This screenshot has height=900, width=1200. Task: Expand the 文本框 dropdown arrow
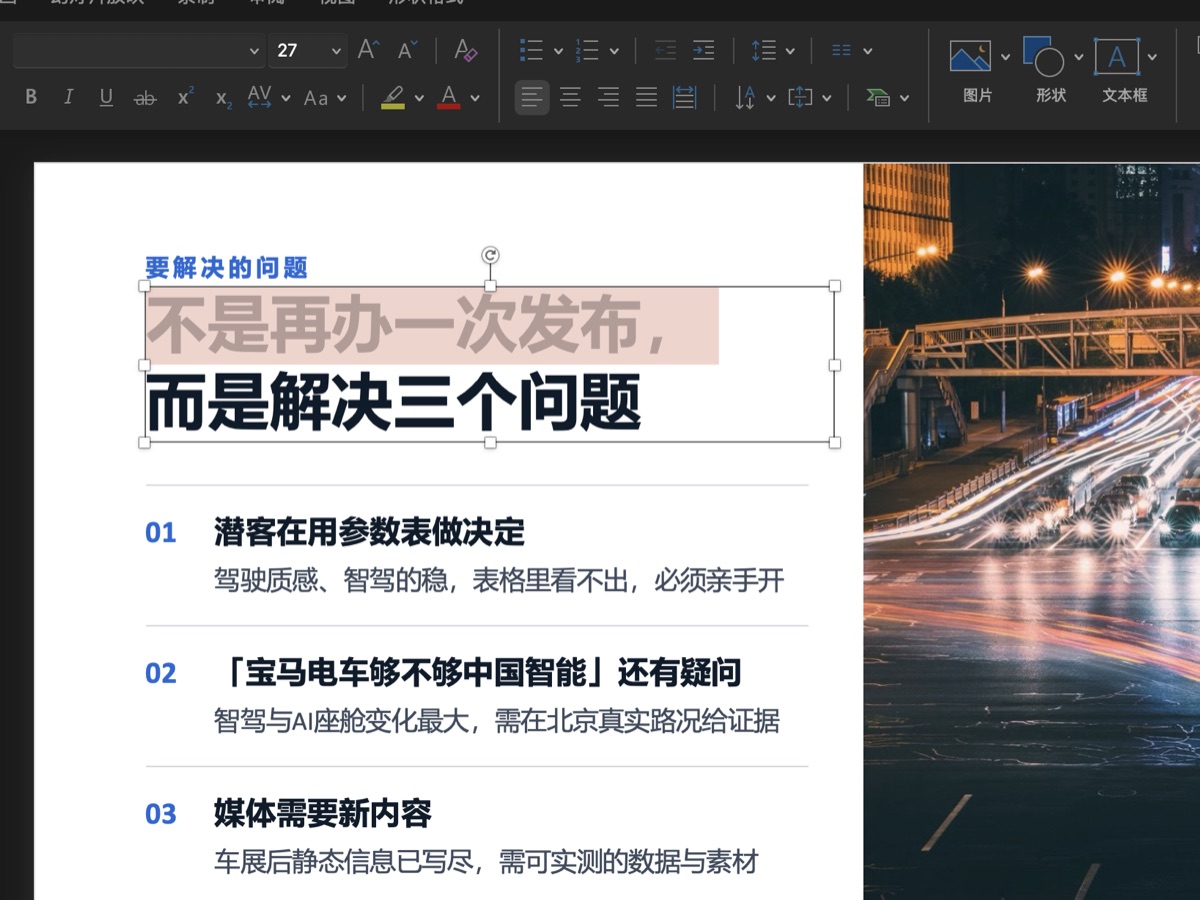click(x=1153, y=57)
